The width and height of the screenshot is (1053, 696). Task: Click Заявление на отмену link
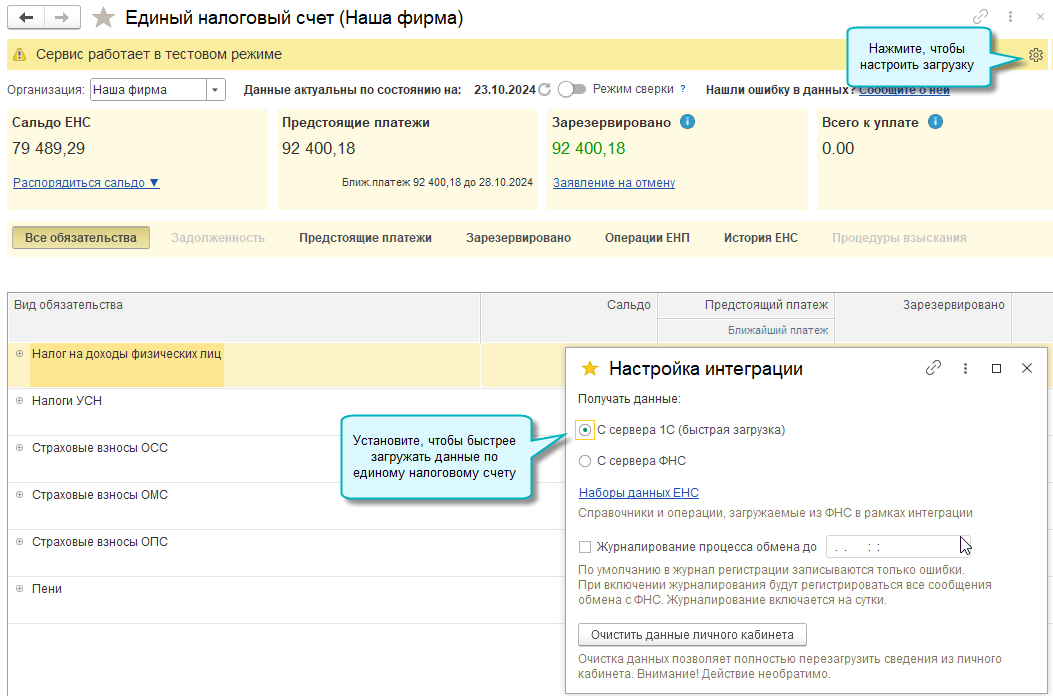point(614,183)
